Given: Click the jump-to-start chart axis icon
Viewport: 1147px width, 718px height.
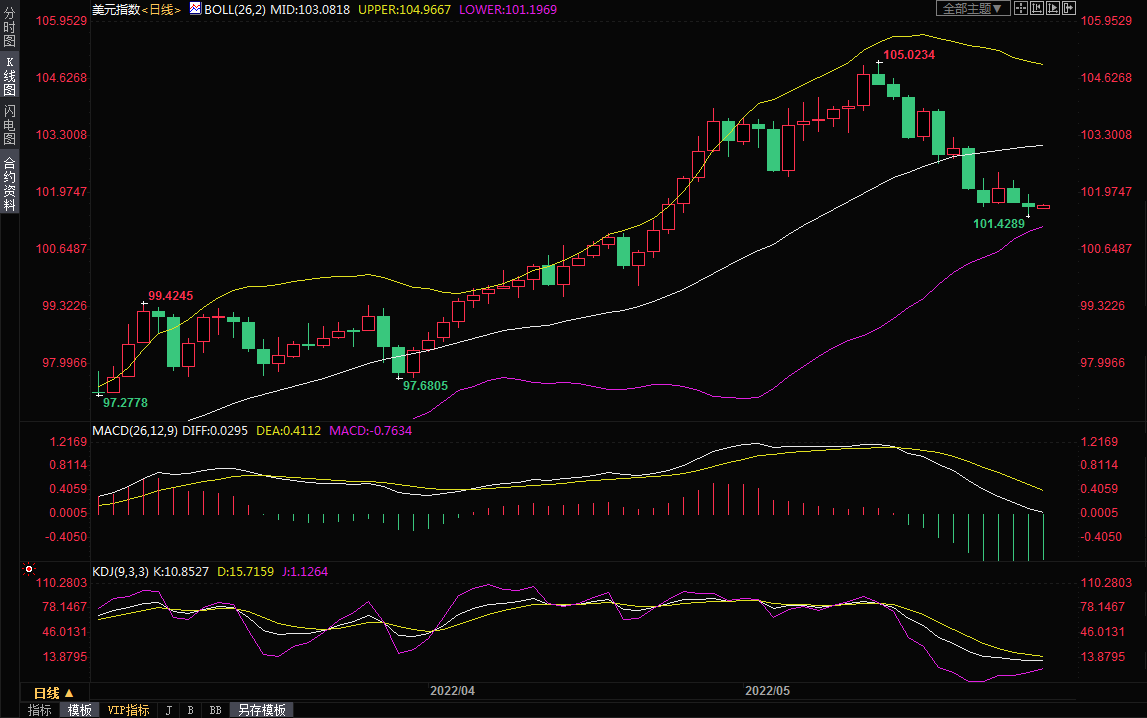Looking at the screenshot, I should click(1037, 8).
